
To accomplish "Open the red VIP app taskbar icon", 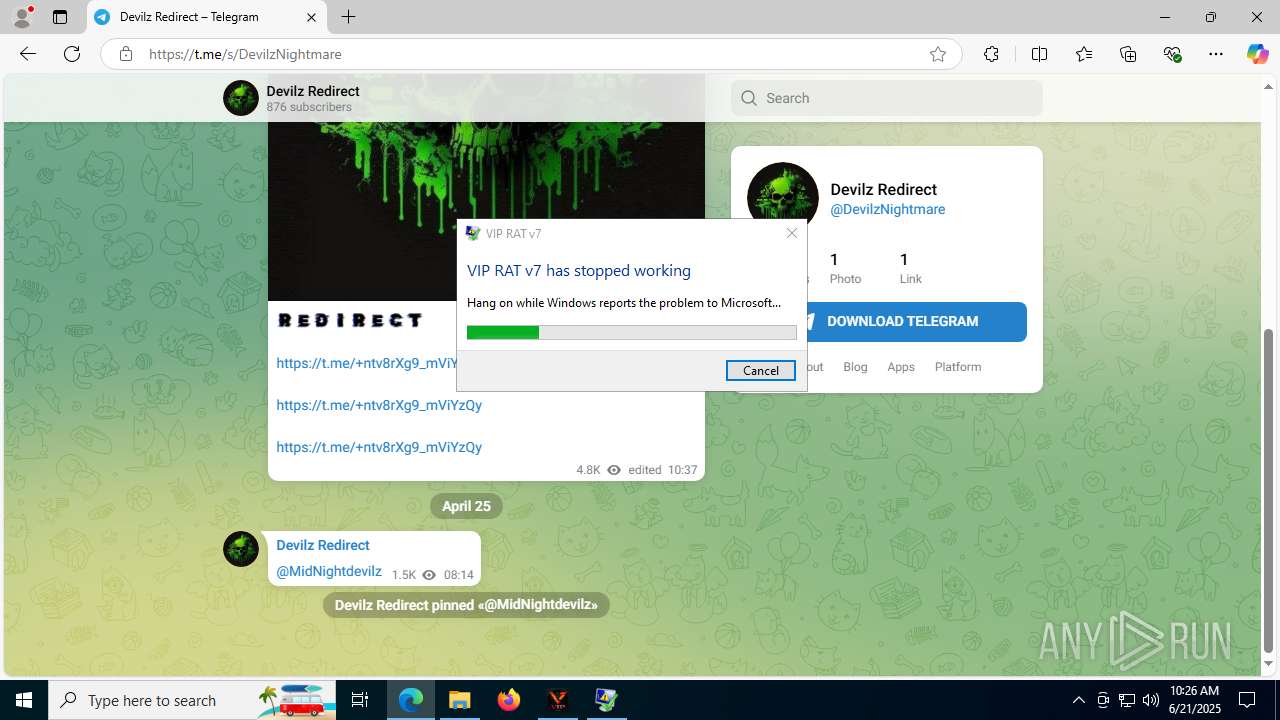I will pos(558,700).
